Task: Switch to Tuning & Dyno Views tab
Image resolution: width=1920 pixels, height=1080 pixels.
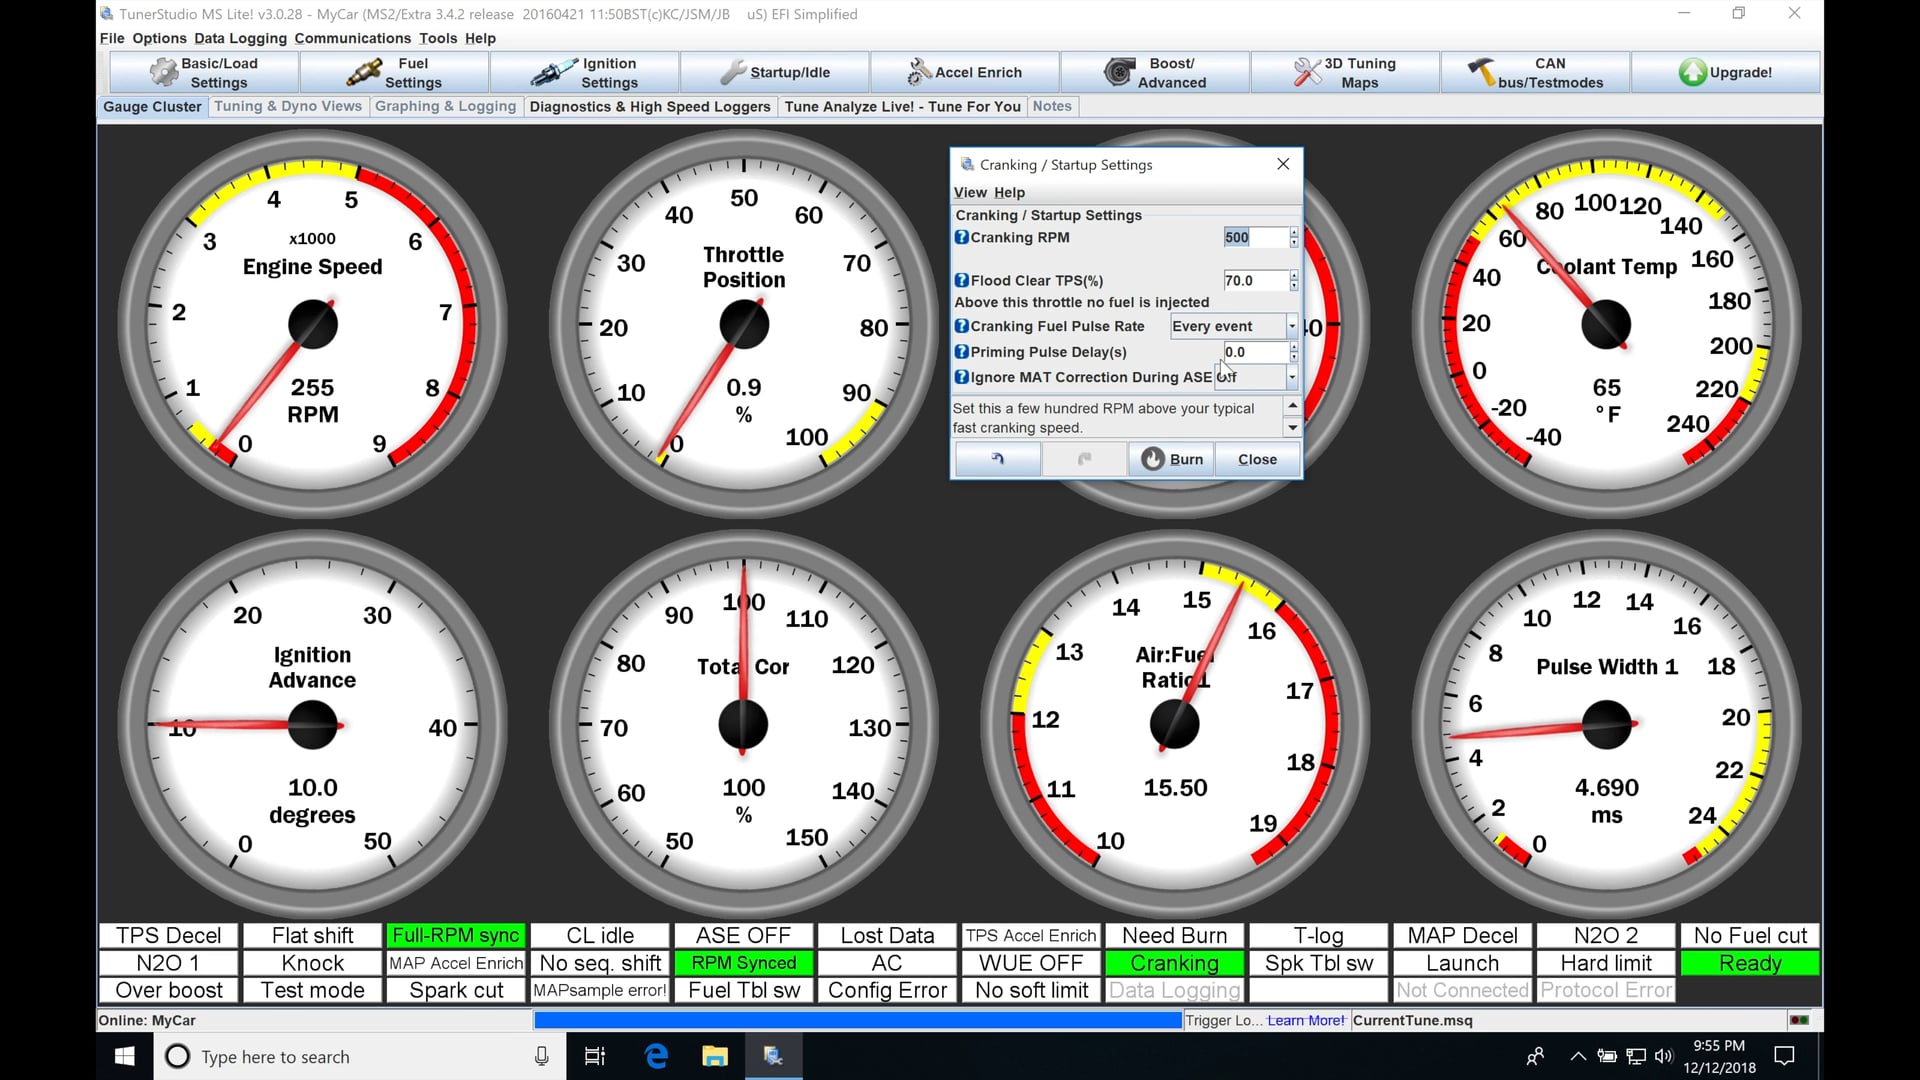Action: click(287, 106)
